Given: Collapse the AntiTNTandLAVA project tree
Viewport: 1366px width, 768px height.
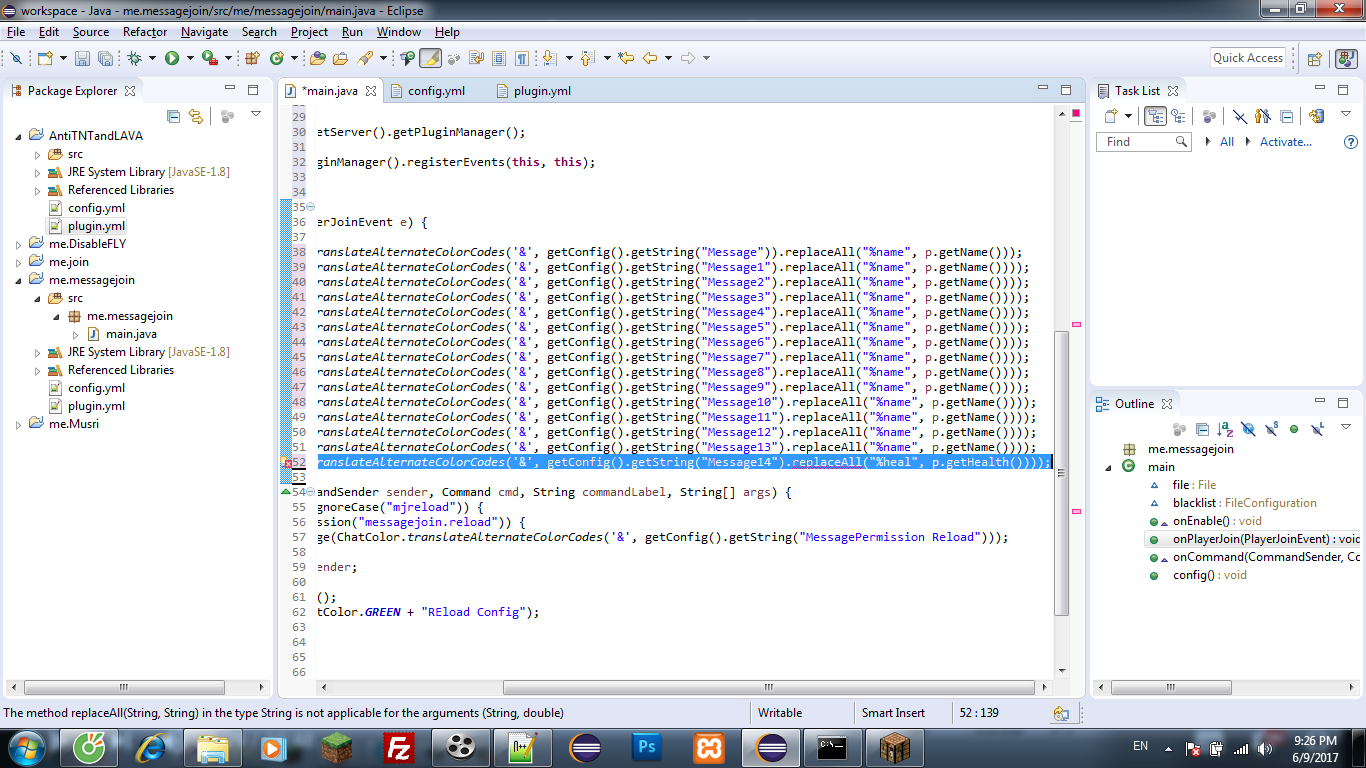Looking at the screenshot, I should (20, 136).
